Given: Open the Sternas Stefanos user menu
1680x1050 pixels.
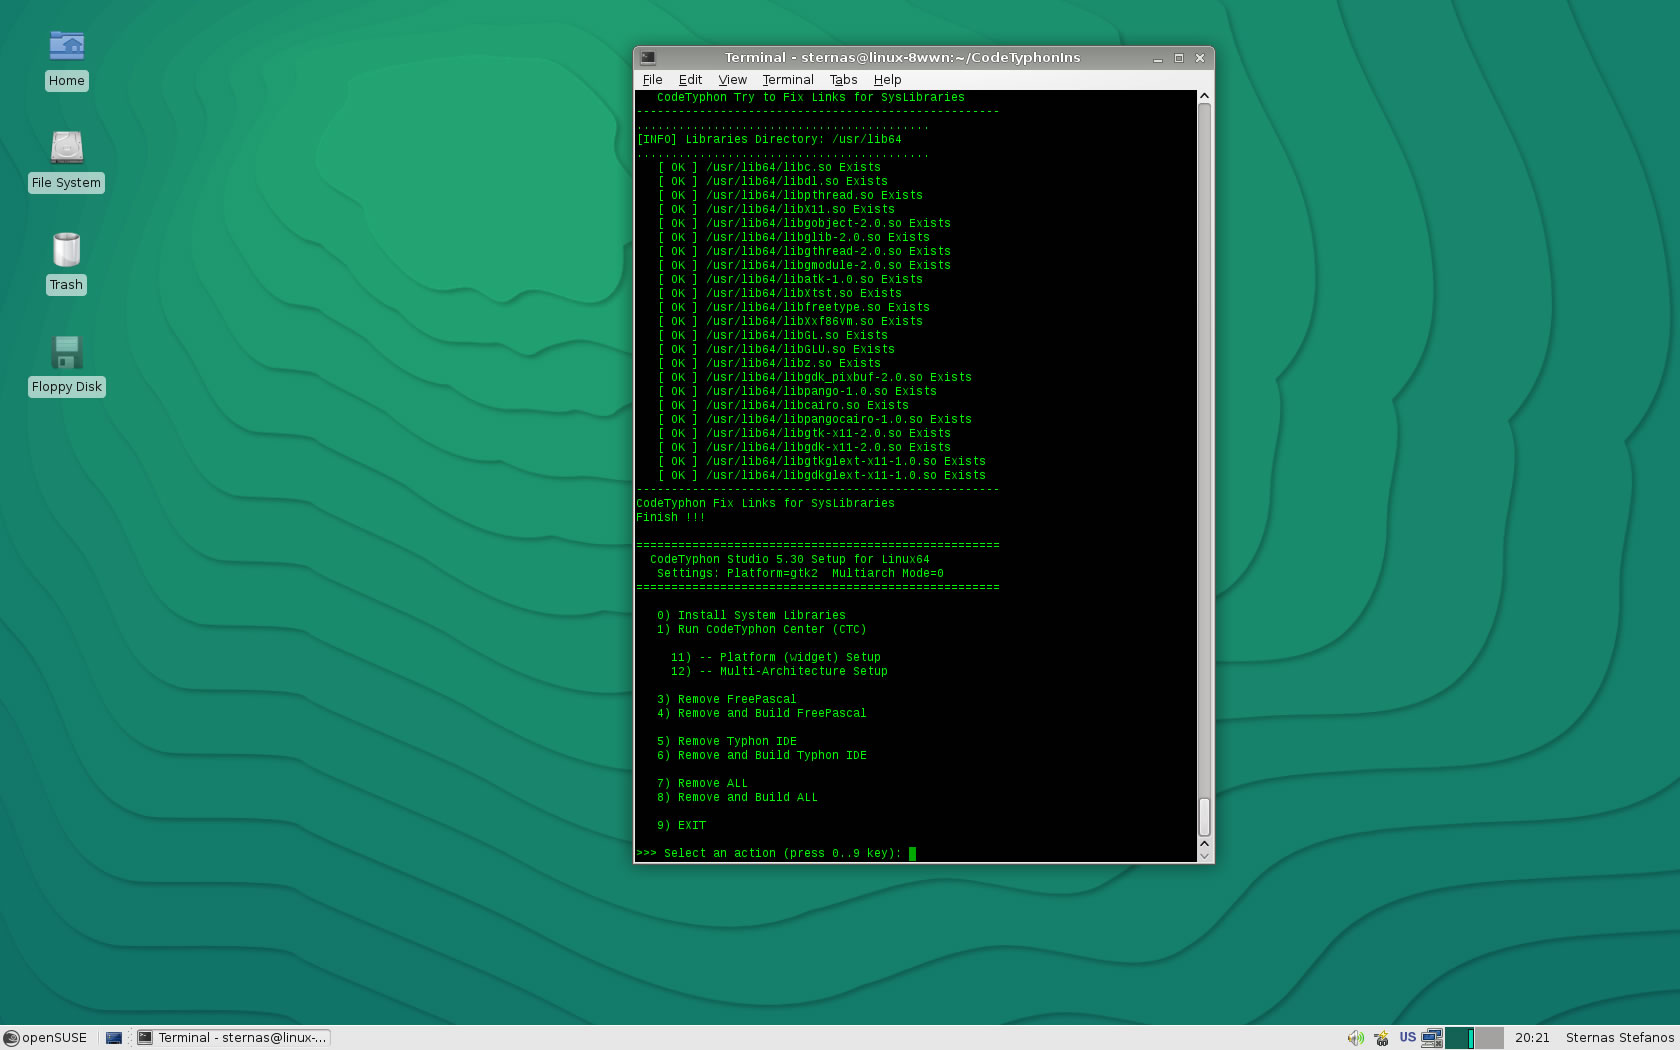Looking at the screenshot, I should coord(1620,1038).
